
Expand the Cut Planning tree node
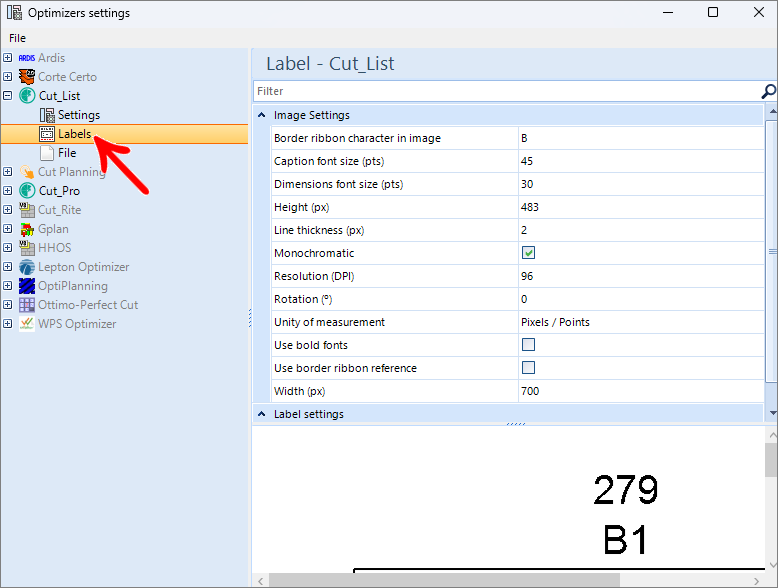click(7, 172)
